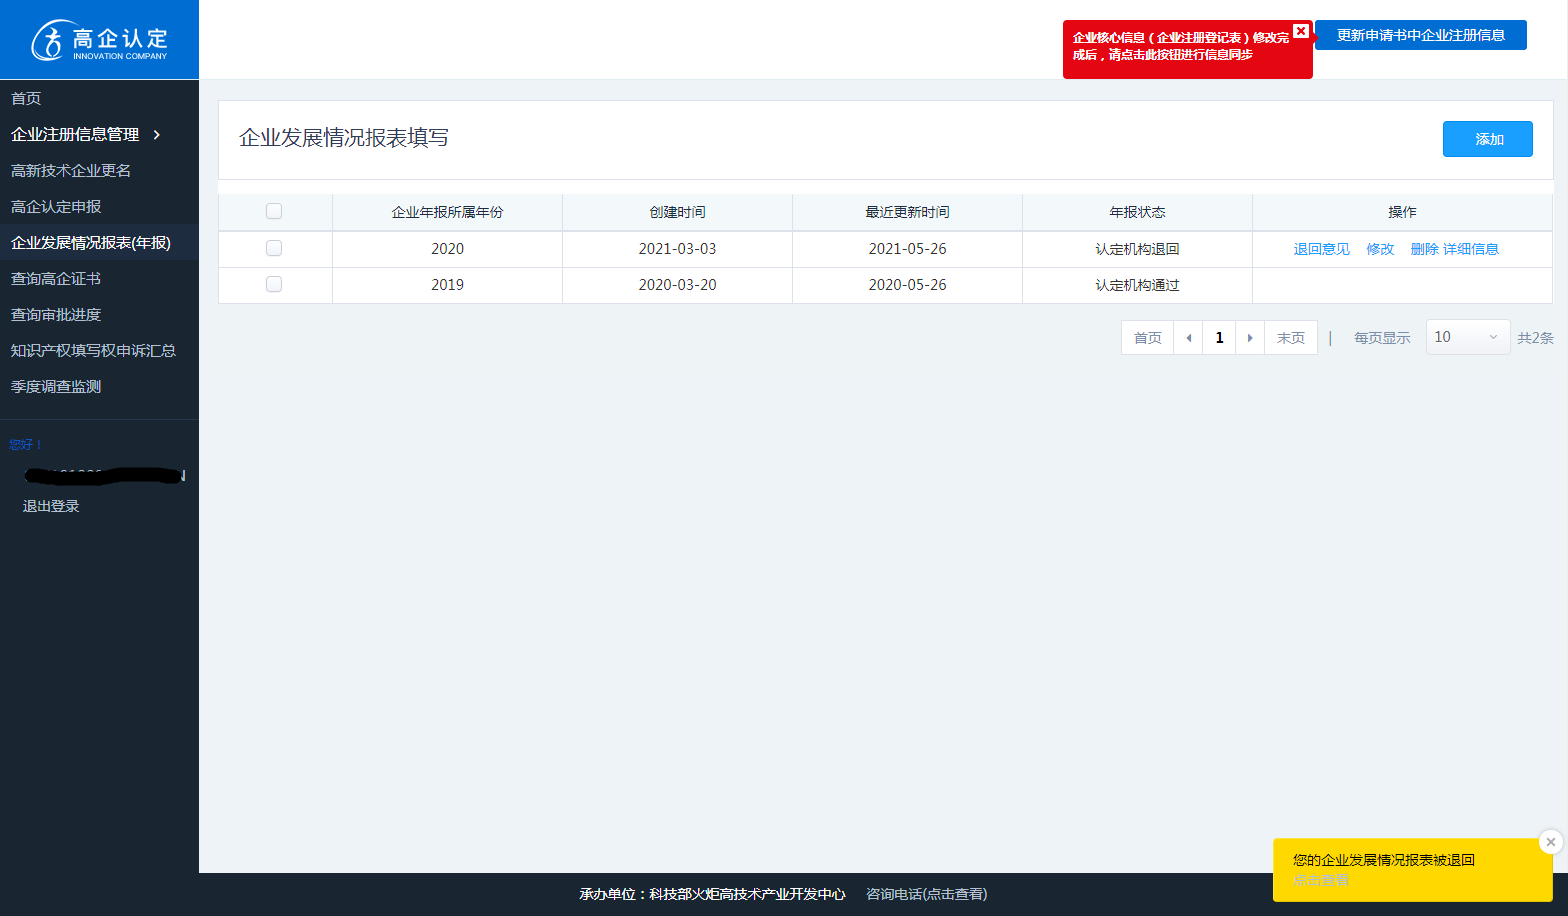Expand 企业注册信息管理 chevron arrow

157,135
